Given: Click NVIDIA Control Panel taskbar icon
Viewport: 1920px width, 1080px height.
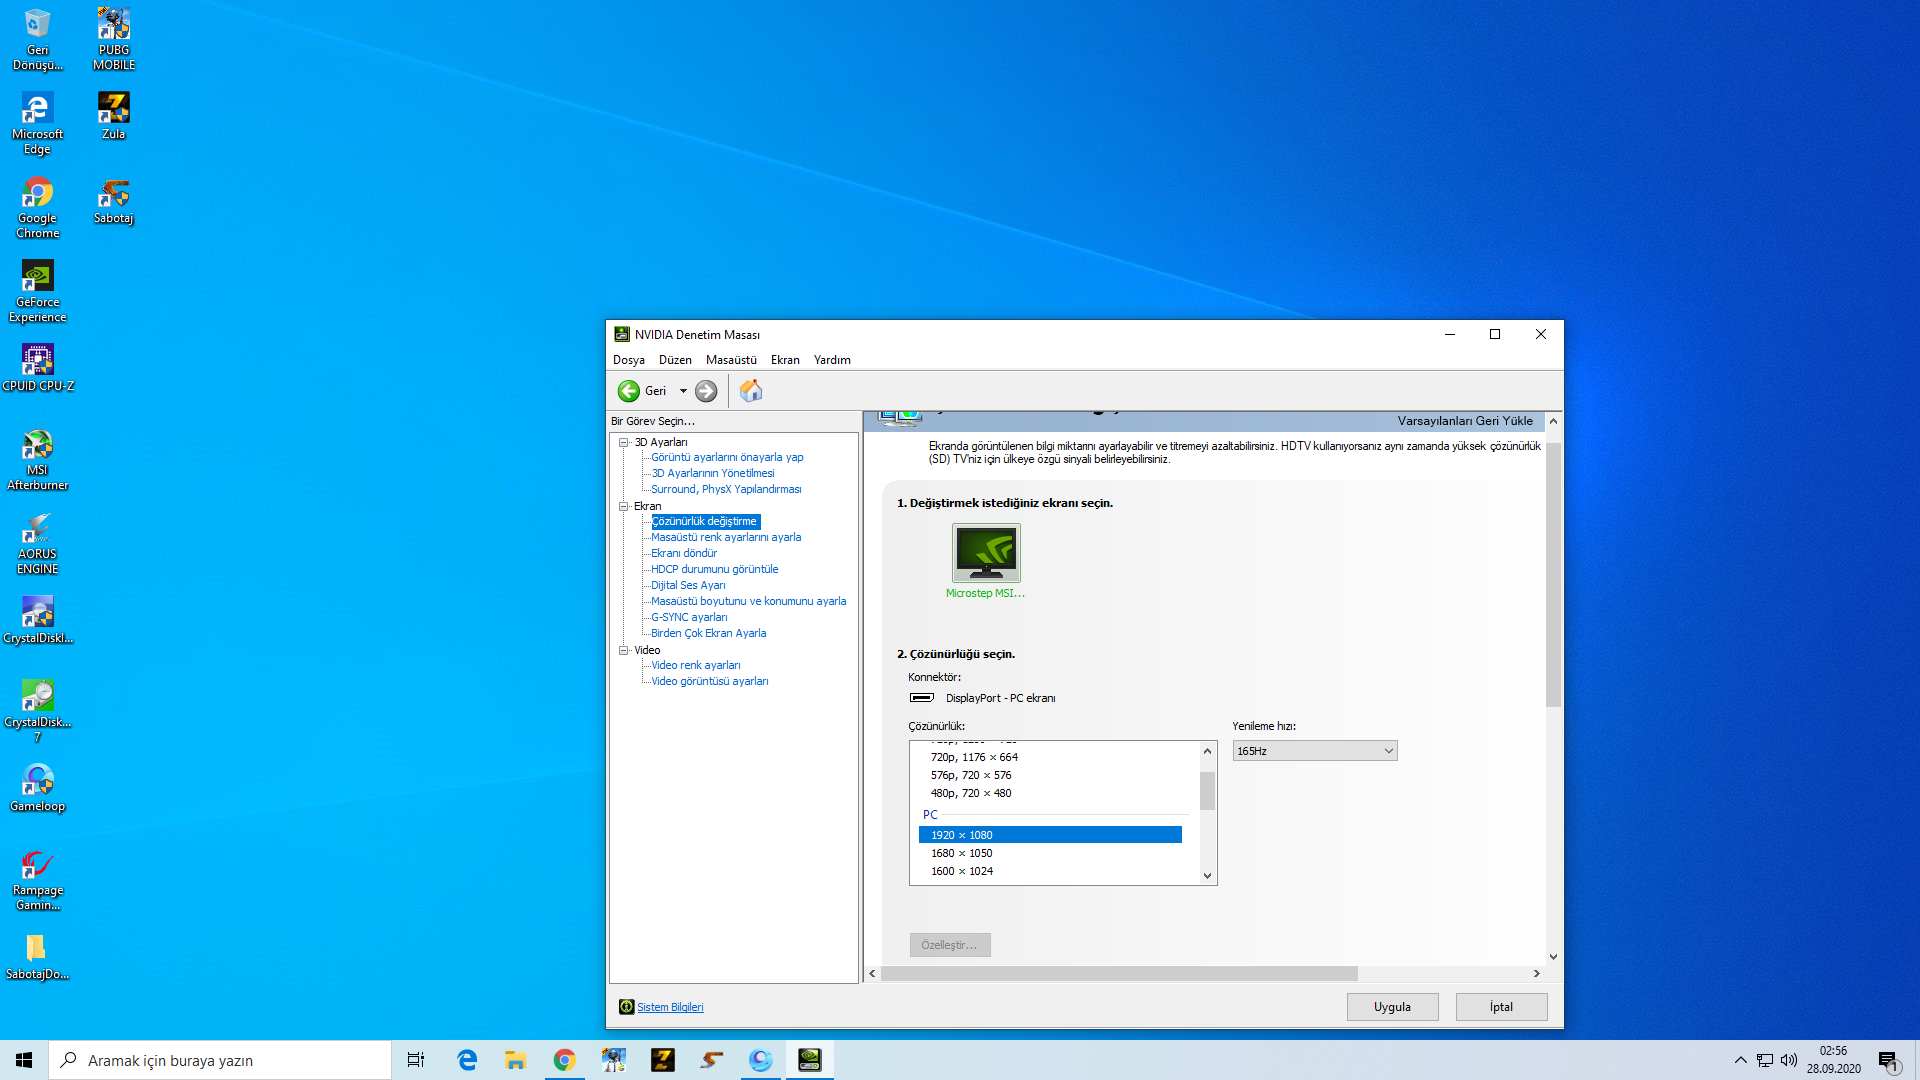Looking at the screenshot, I should tap(810, 1060).
